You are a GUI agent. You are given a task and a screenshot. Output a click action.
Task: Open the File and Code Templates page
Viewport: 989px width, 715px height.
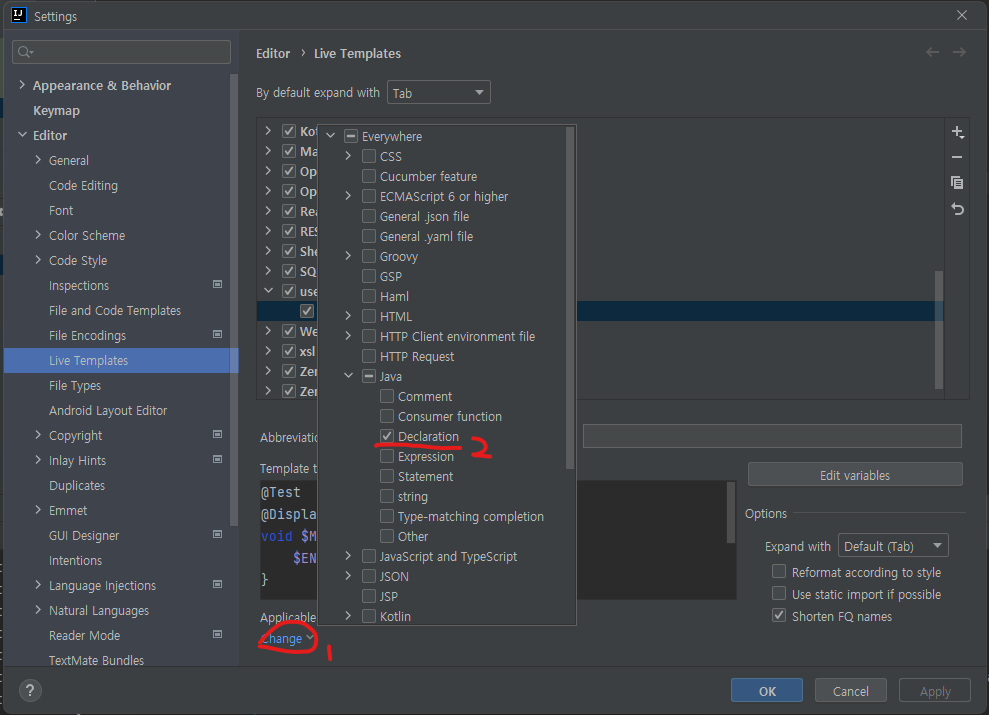click(x=115, y=310)
